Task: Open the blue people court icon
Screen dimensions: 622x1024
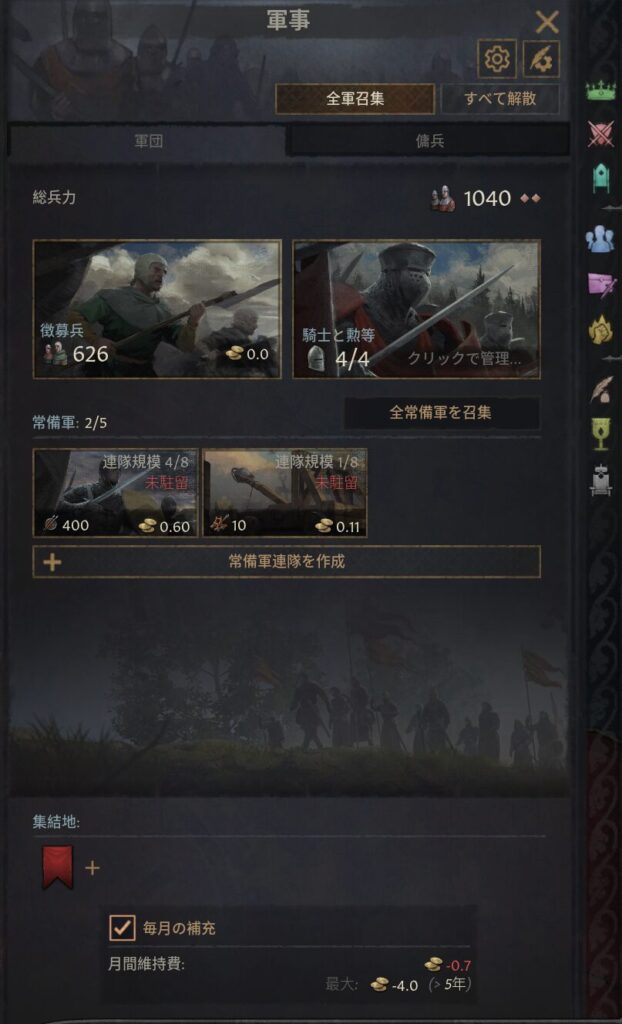Action: (600, 239)
